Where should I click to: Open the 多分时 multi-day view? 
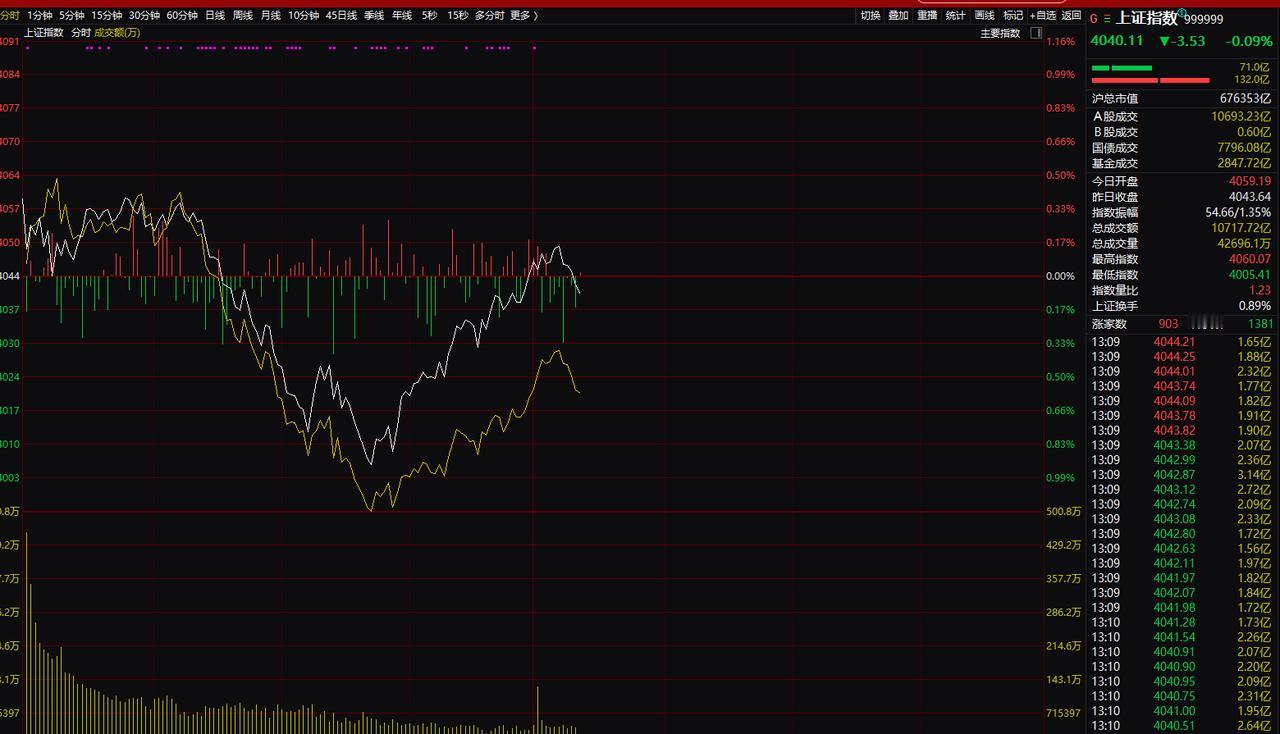pos(490,15)
